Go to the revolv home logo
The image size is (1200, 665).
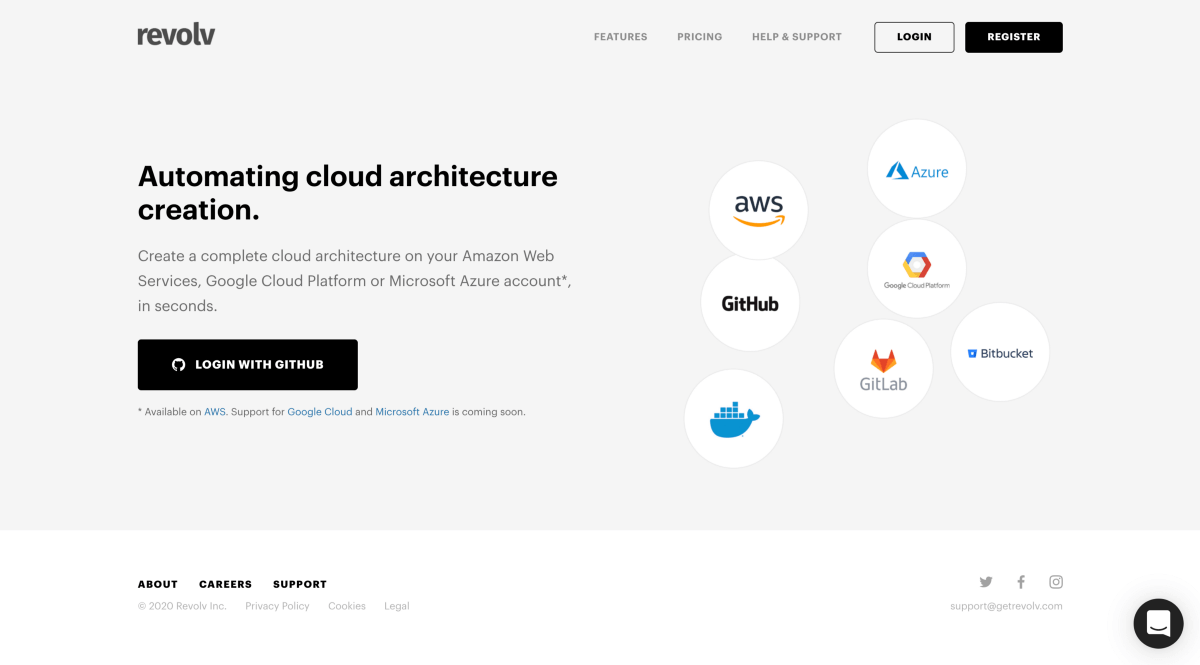pyautogui.click(x=176, y=36)
